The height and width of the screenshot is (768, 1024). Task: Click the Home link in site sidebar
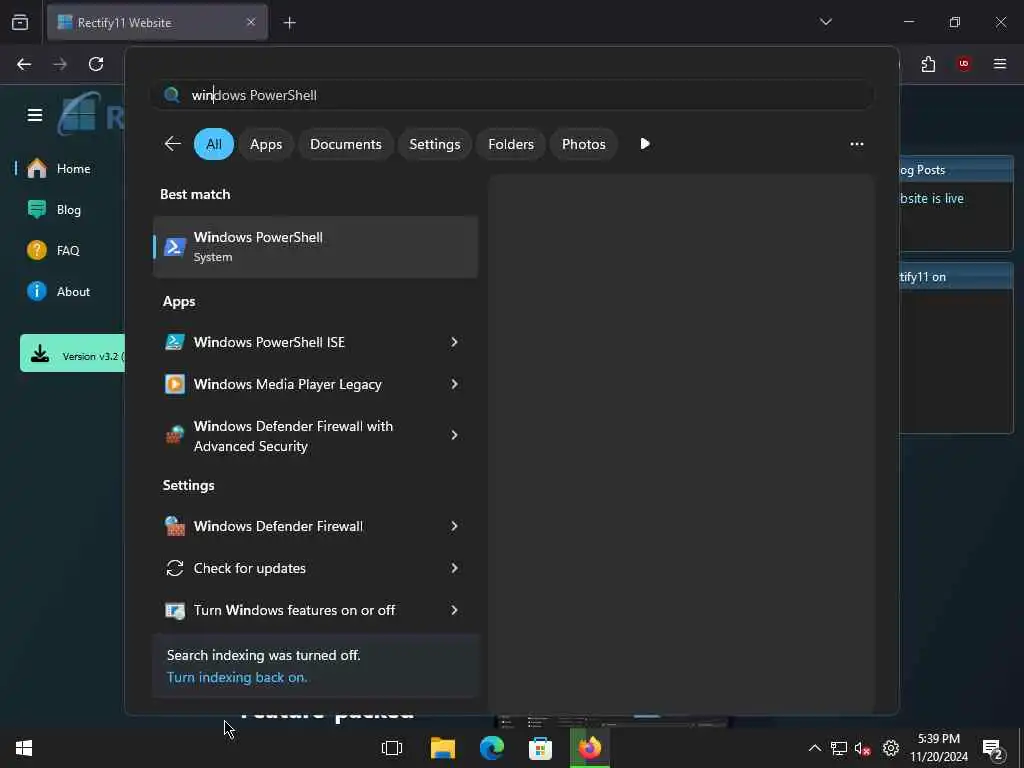pos(73,168)
